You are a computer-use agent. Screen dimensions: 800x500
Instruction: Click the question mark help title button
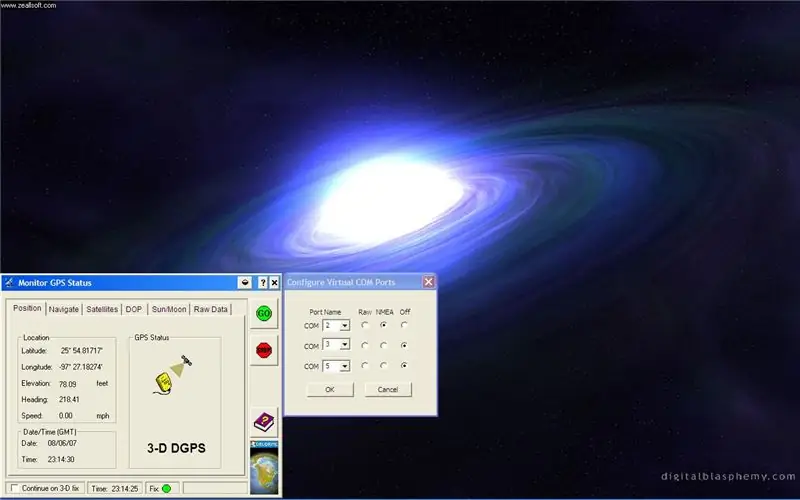point(263,283)
